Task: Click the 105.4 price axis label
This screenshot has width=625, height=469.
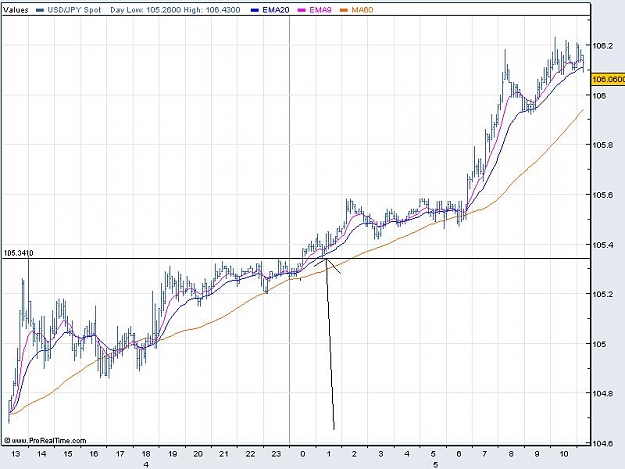Action: click(x=603, y=245)
